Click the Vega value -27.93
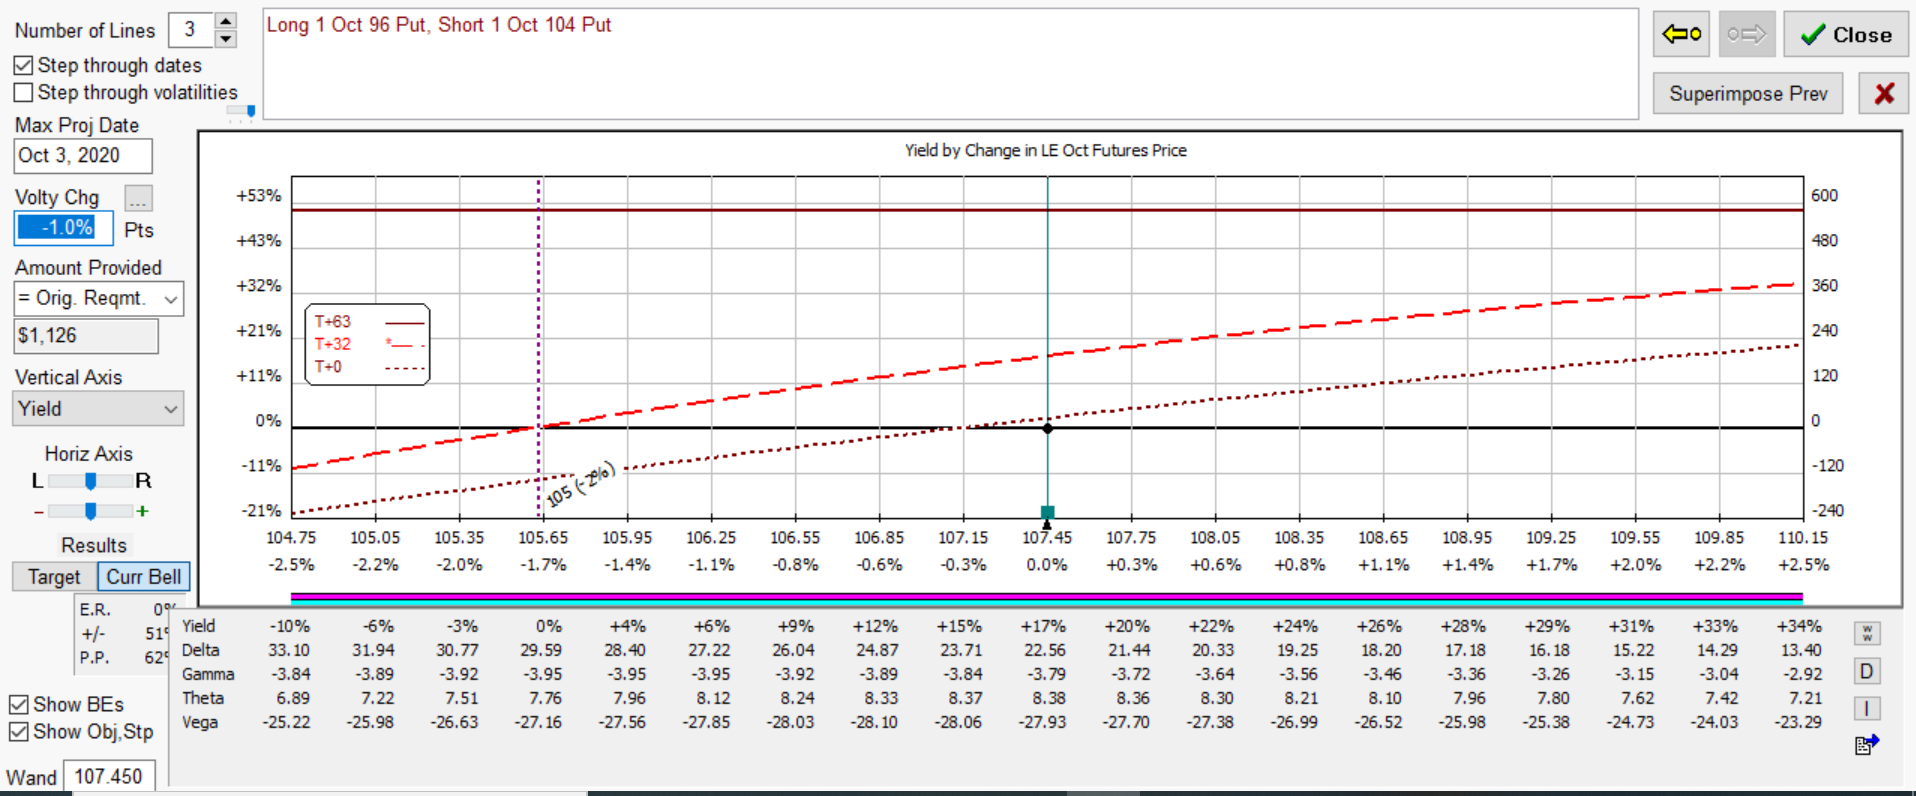The height and width of the screenshot is (796, 1916). coord(1042,722)
